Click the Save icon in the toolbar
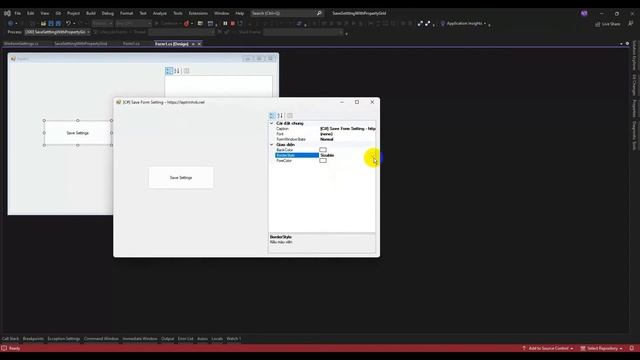 tap(51, 24)
